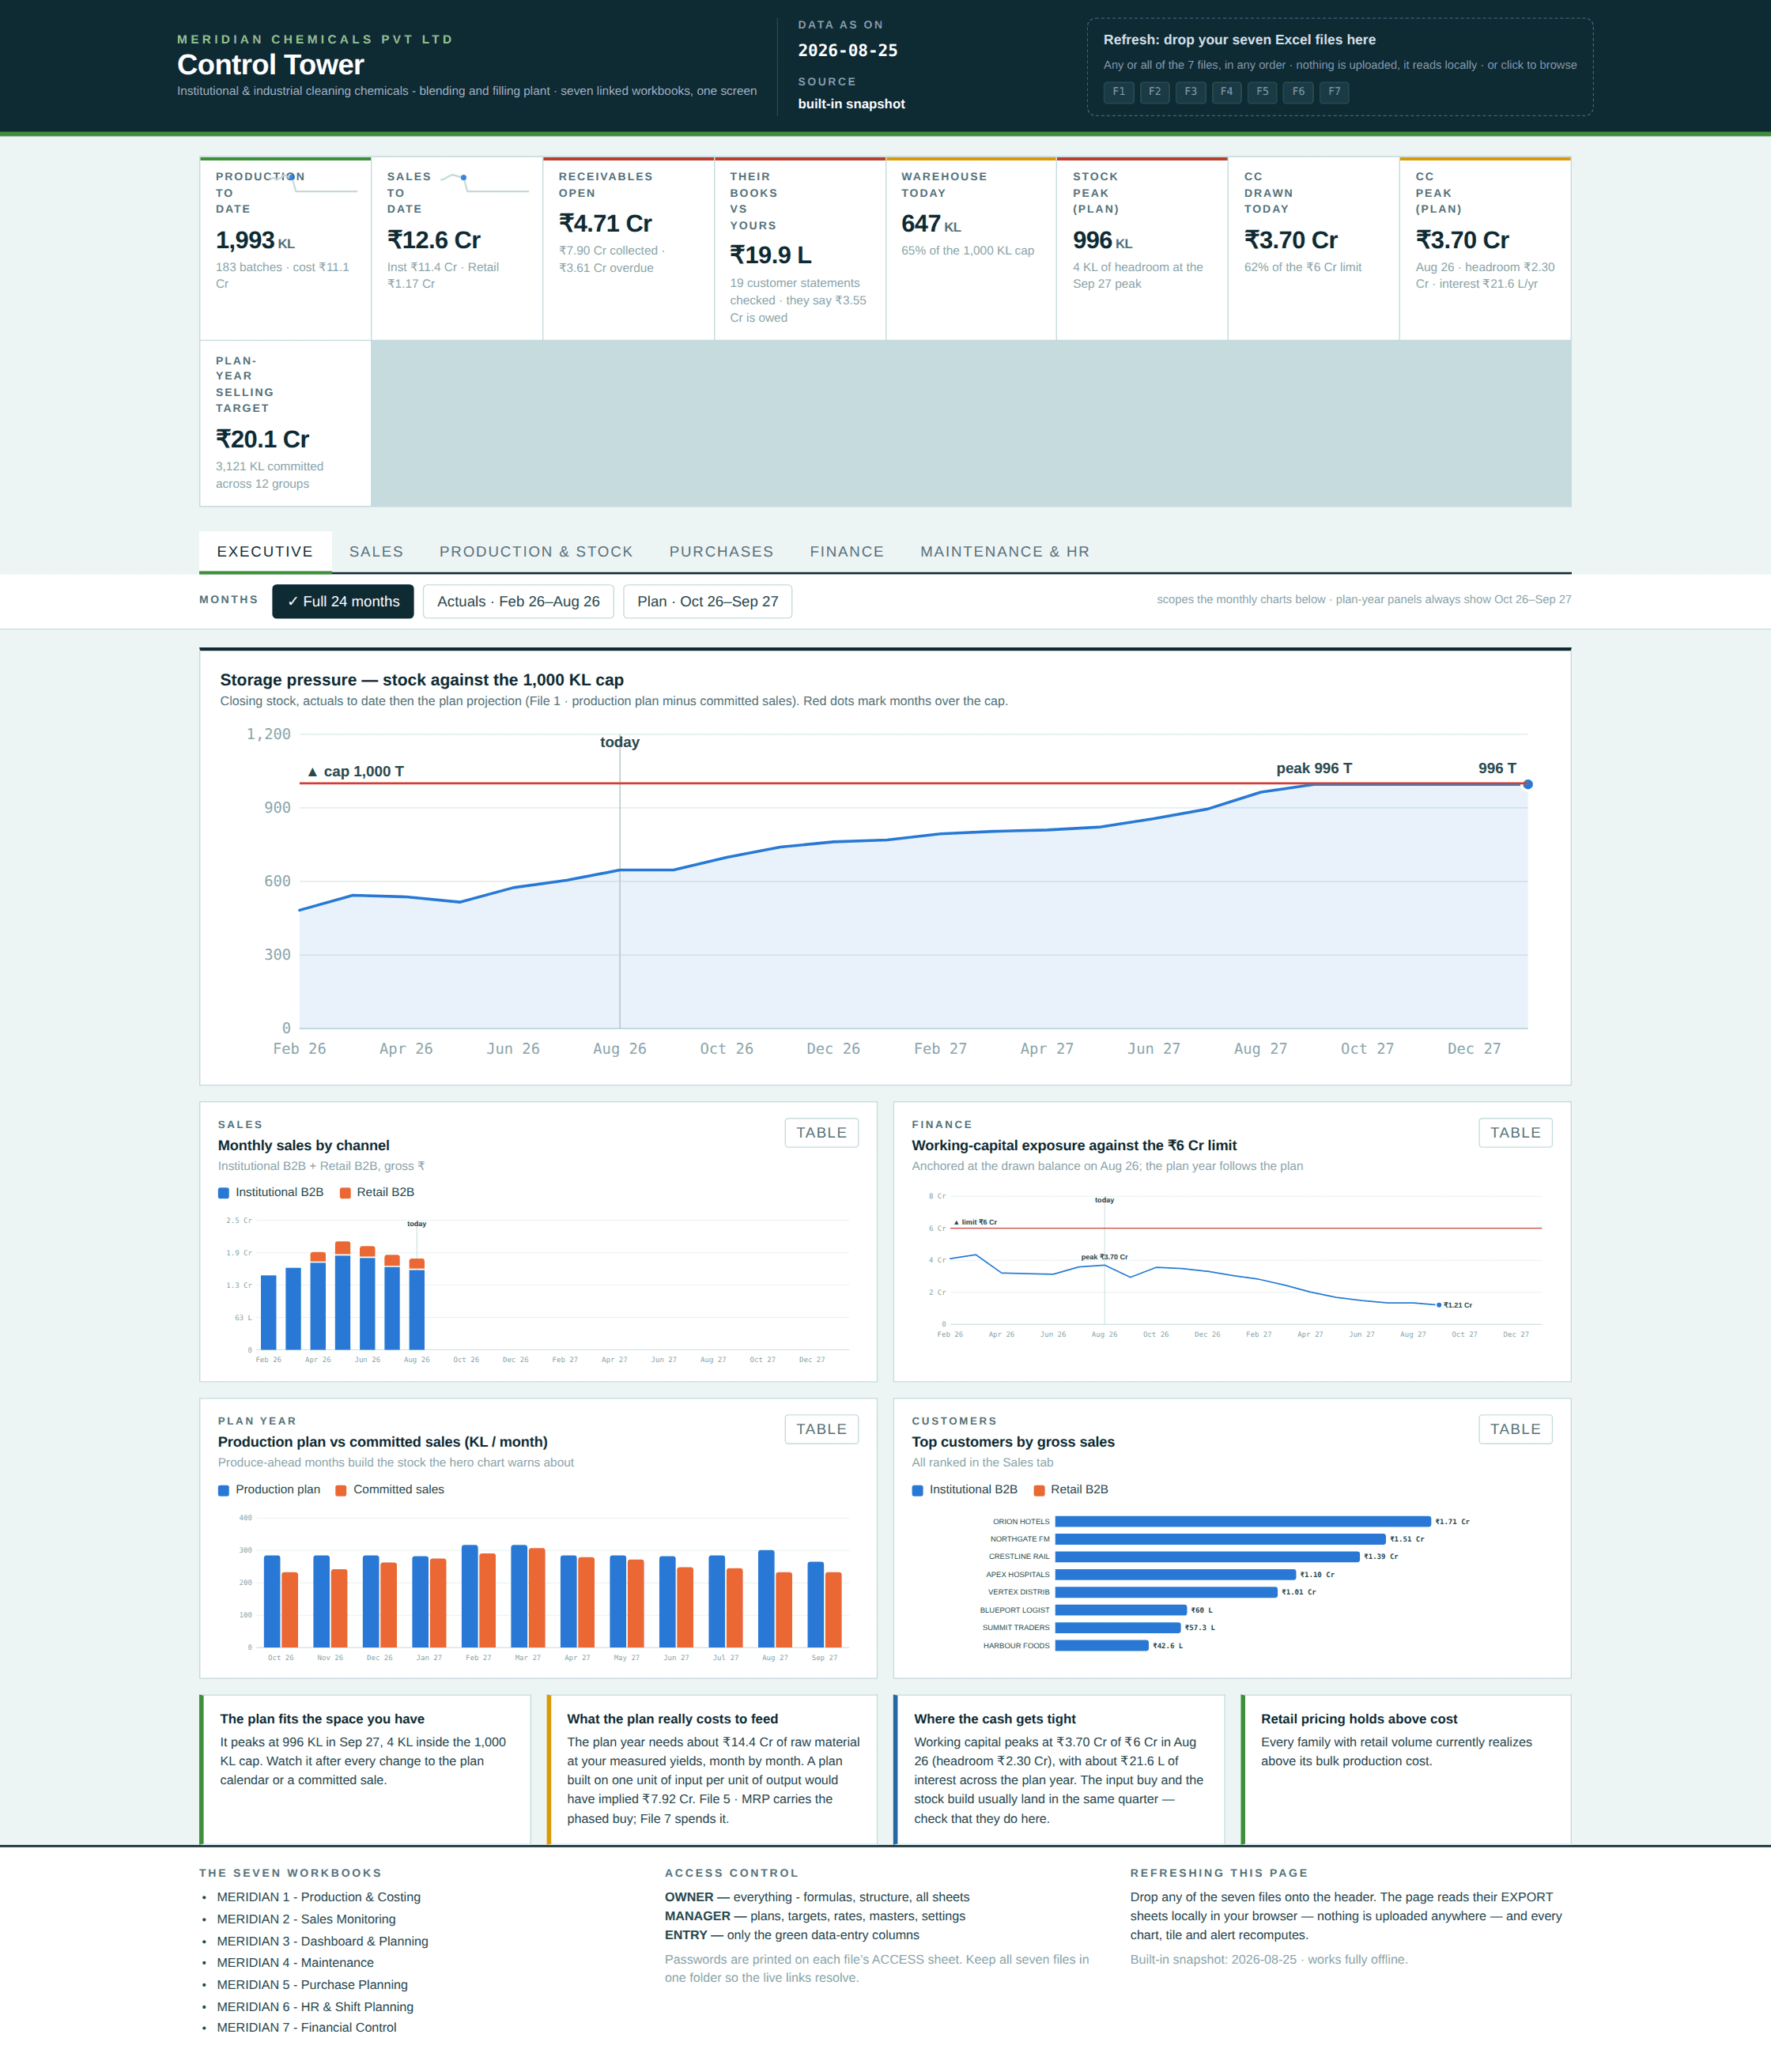This screenshot has width=1771, height=2072.
Task: Open TABLE view for Monthly sales by channel
Action: point(821,1132)
